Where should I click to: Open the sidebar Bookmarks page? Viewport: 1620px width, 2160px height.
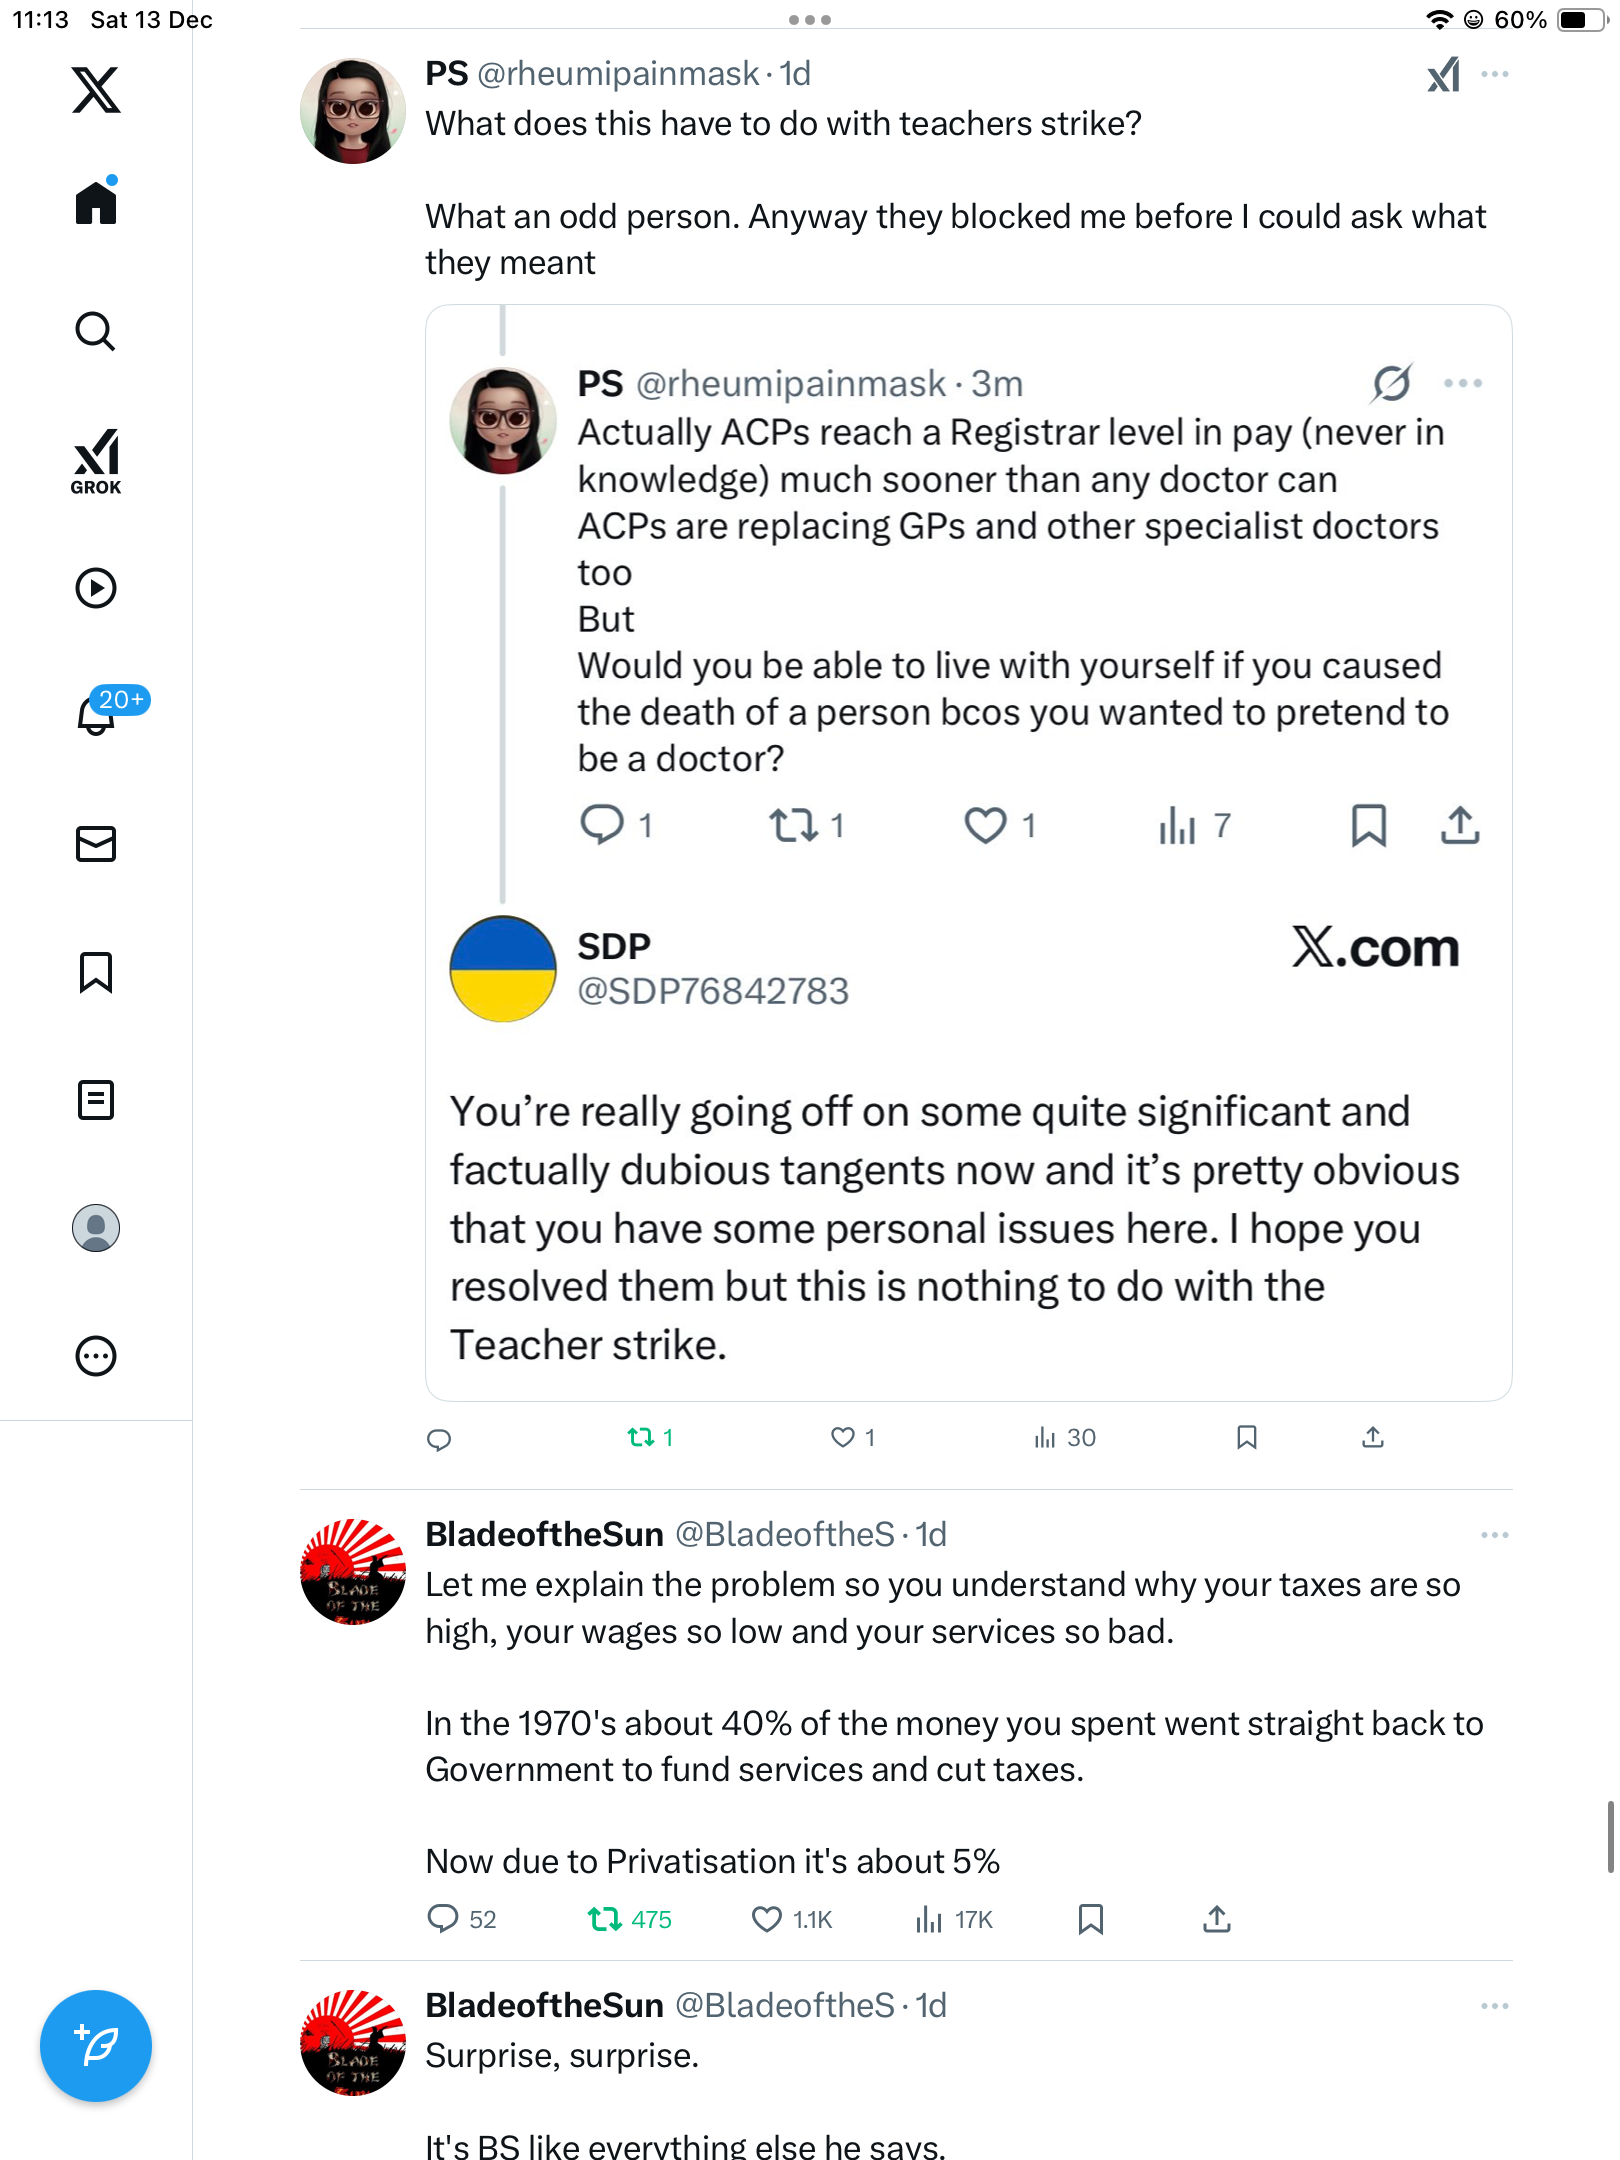[96, 972]
